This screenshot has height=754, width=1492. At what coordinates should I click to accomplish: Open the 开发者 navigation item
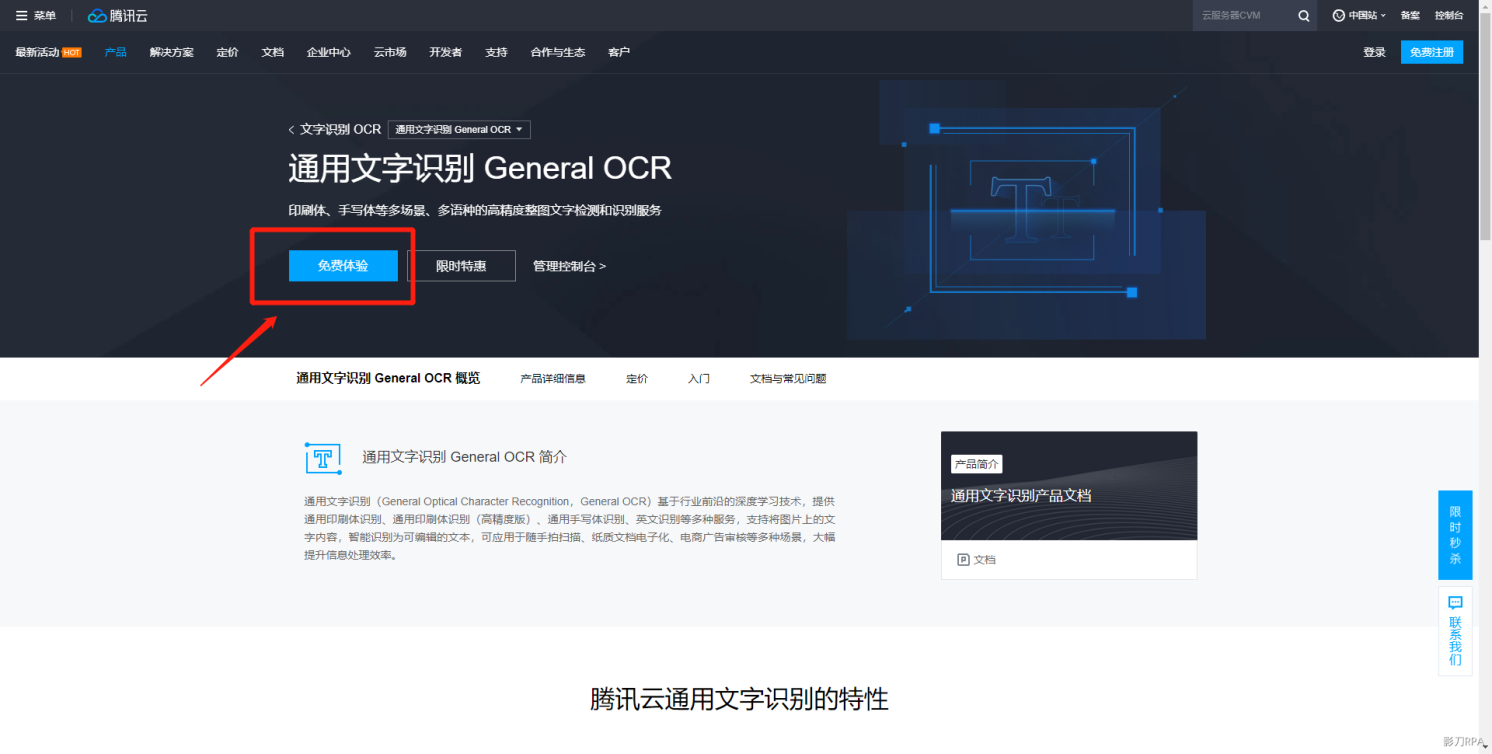pyautogui.click(x=446, y=52)
